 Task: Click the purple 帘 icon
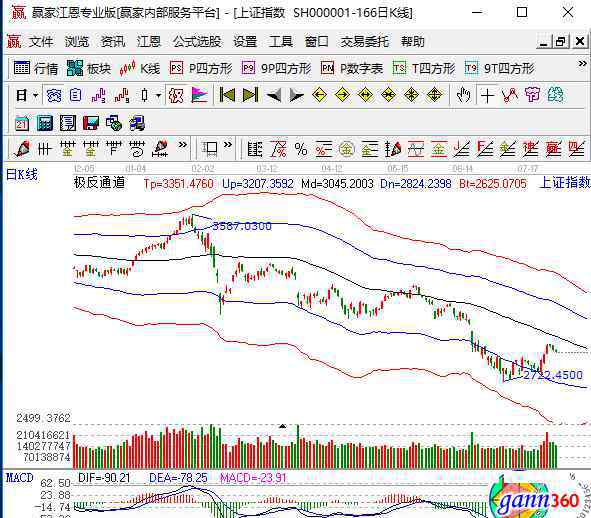(533, 95)
